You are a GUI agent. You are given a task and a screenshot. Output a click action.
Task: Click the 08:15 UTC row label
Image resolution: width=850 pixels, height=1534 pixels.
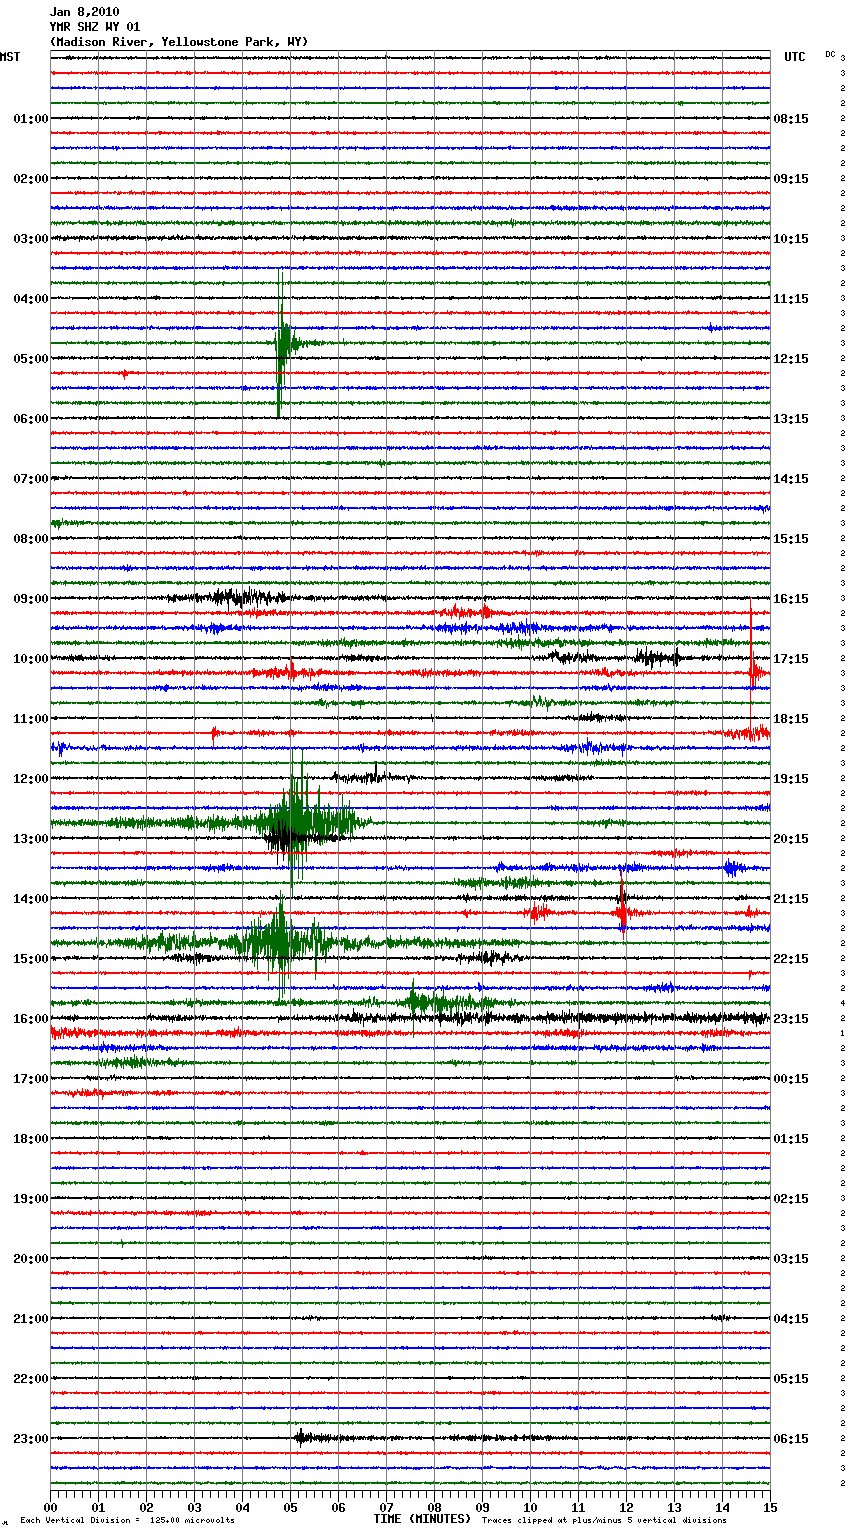(x=791, y=119)
